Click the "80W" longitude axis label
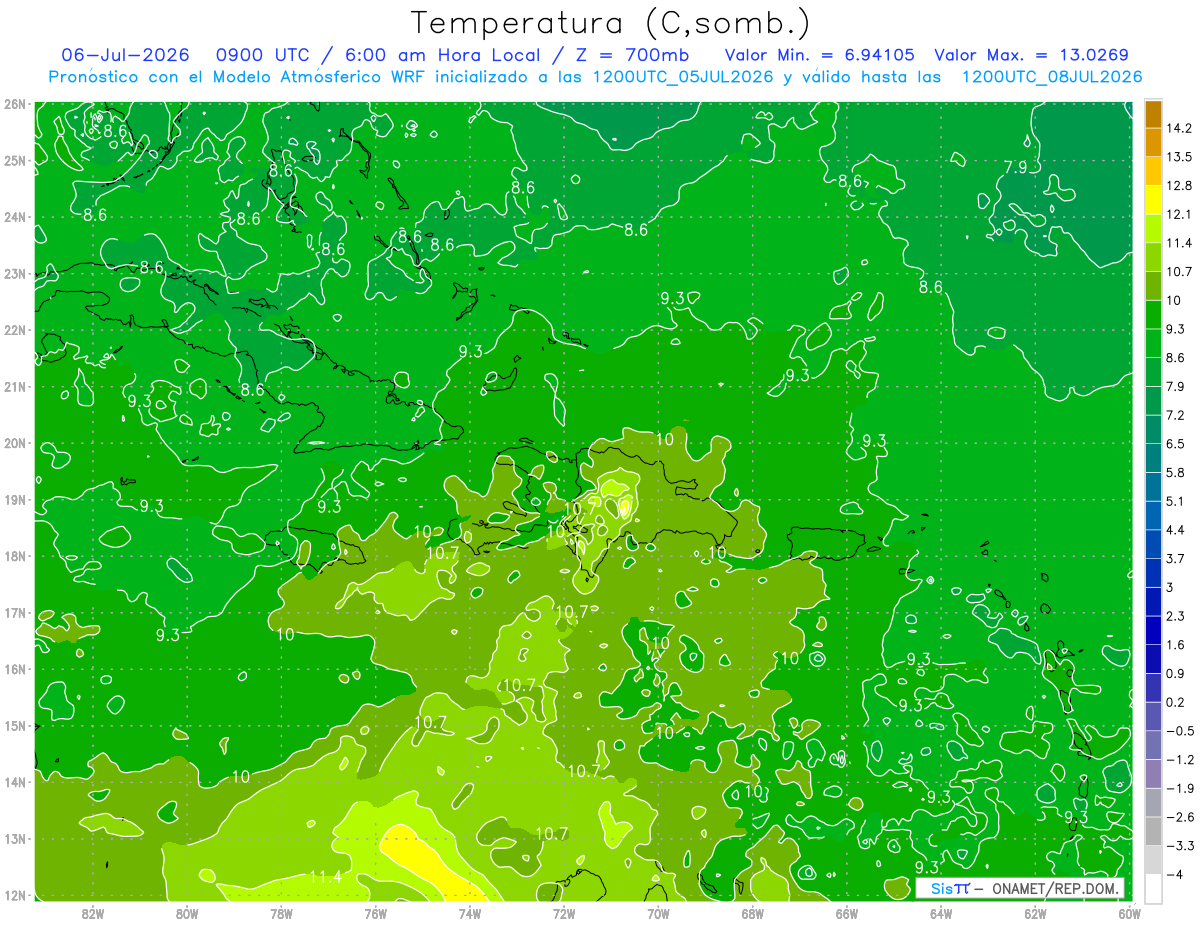 click(x=186, y=913)
